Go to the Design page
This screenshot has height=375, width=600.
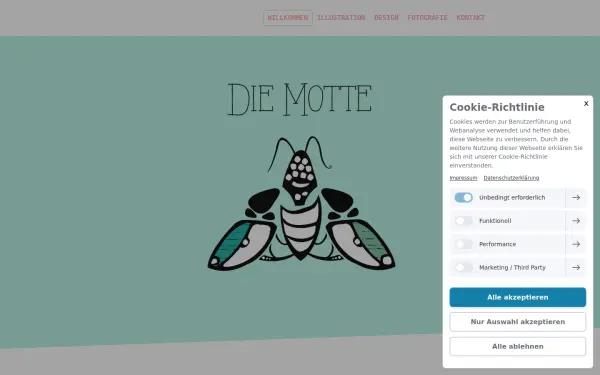(386, 18)
